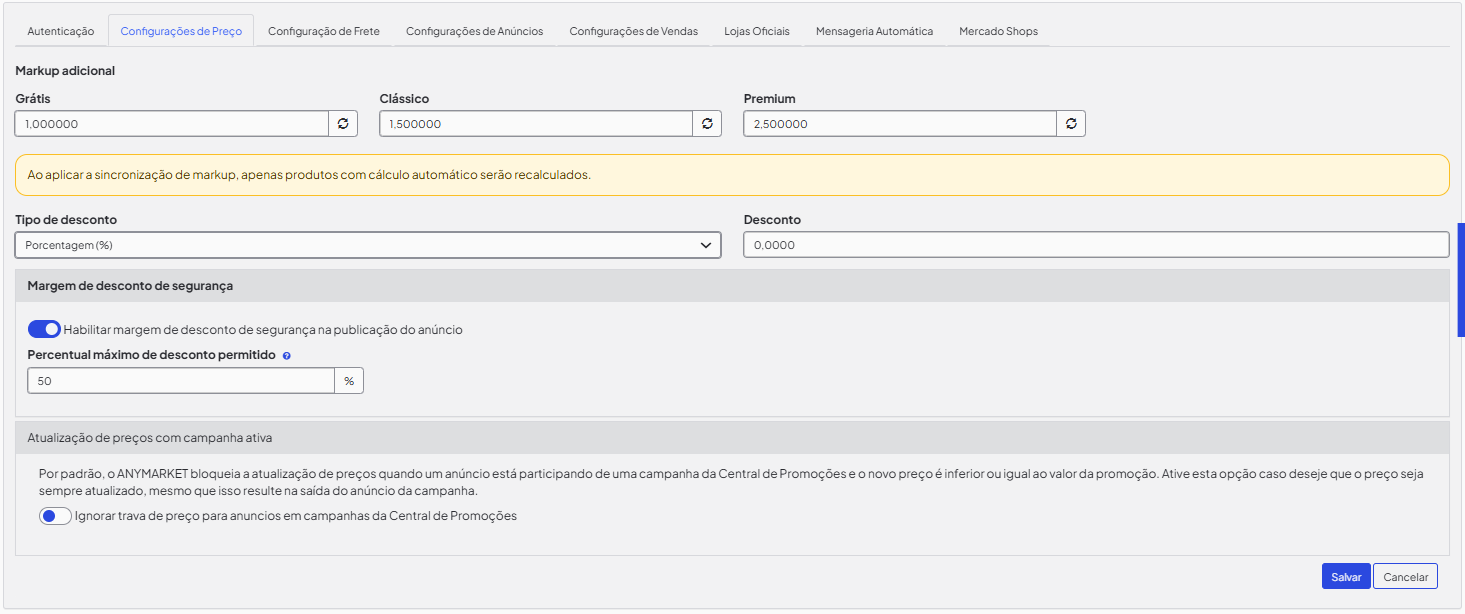This screenshot has height=614, width=1465.
Task: Click the yellow markup synchronization notice
Action: click(x=732, y=175)
